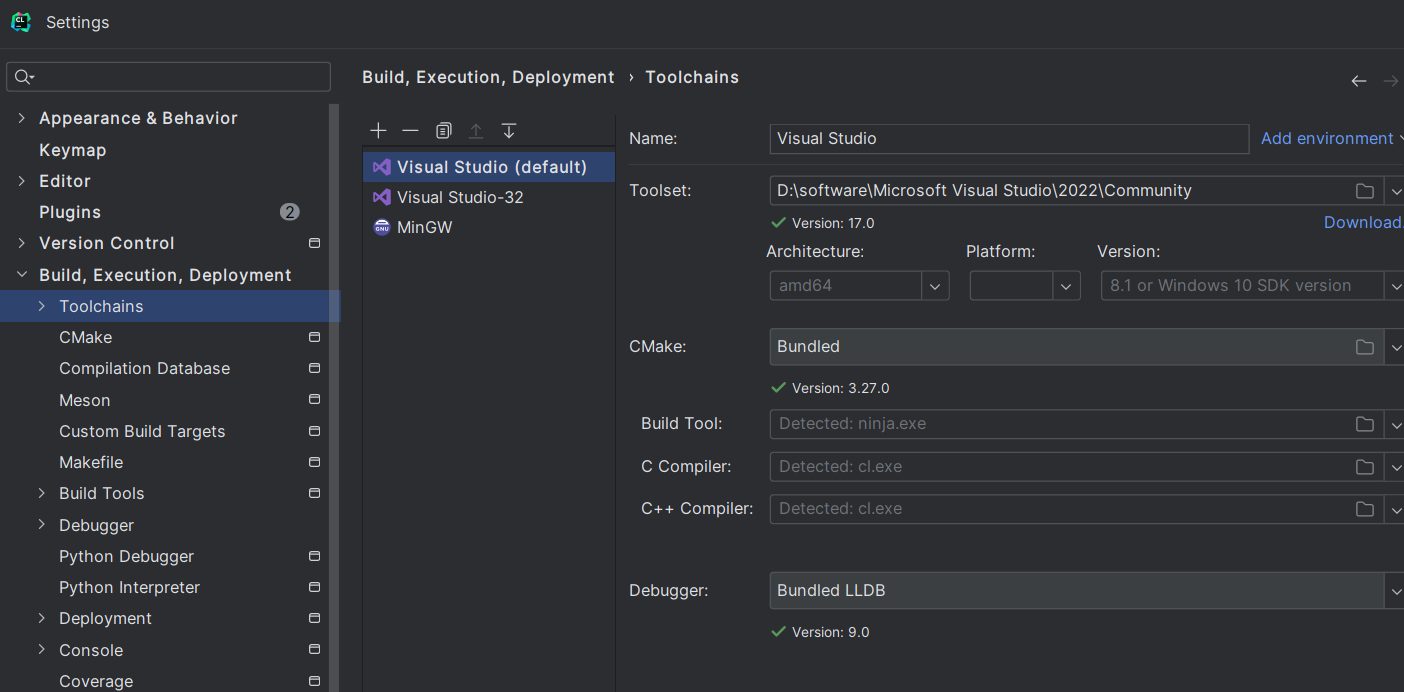The height and width of the screenshot is (692, 1404).
Task: Browse for C Compiler path
Action: [x=1365, y=467]
